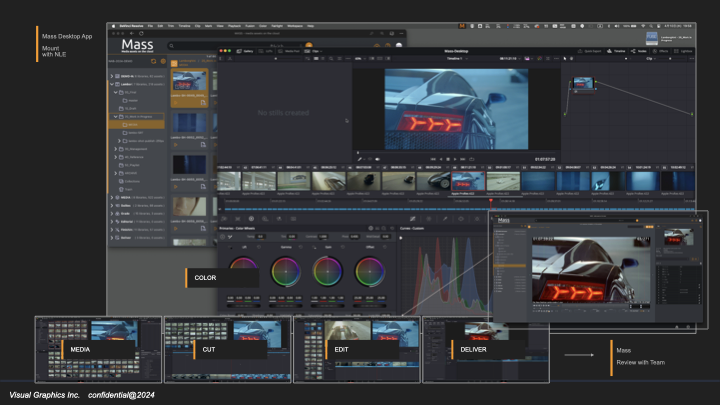Collapse the Lambo library tree row
720x405 pixels.
click(x=112, y=84)
